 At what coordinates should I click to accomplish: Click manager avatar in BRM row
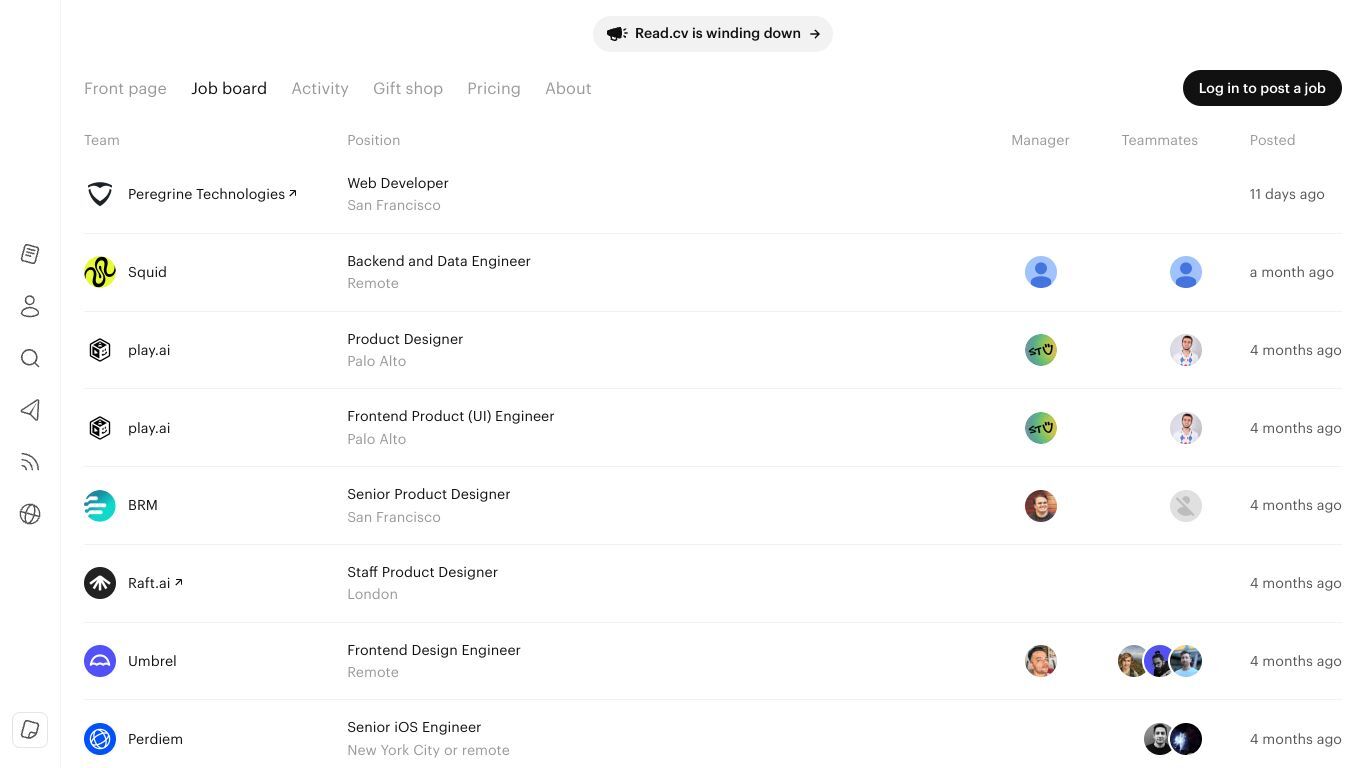pyautogui.click(x=1041, y=506)
